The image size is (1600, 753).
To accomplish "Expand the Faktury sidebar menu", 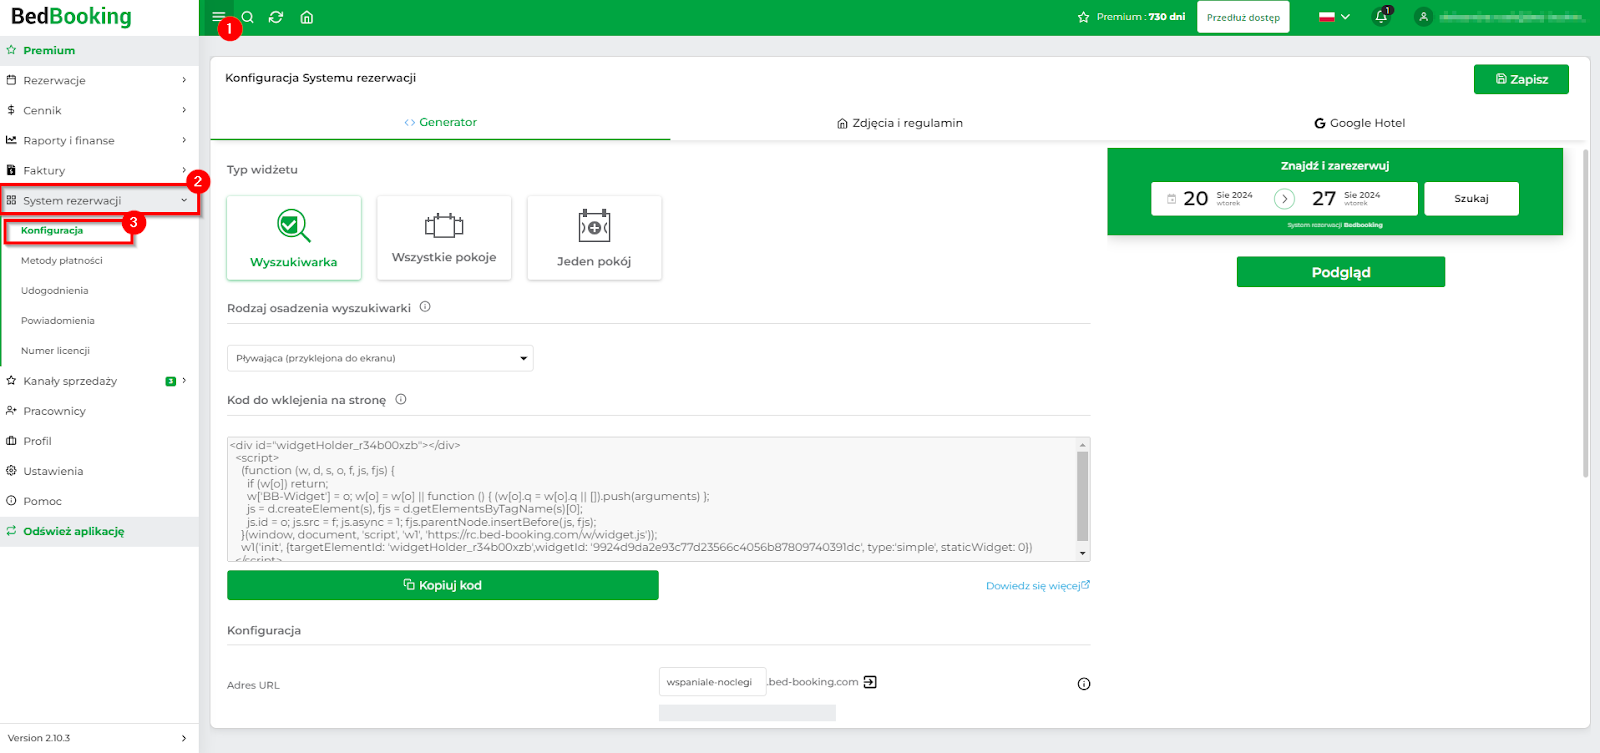I will [99, 170].
